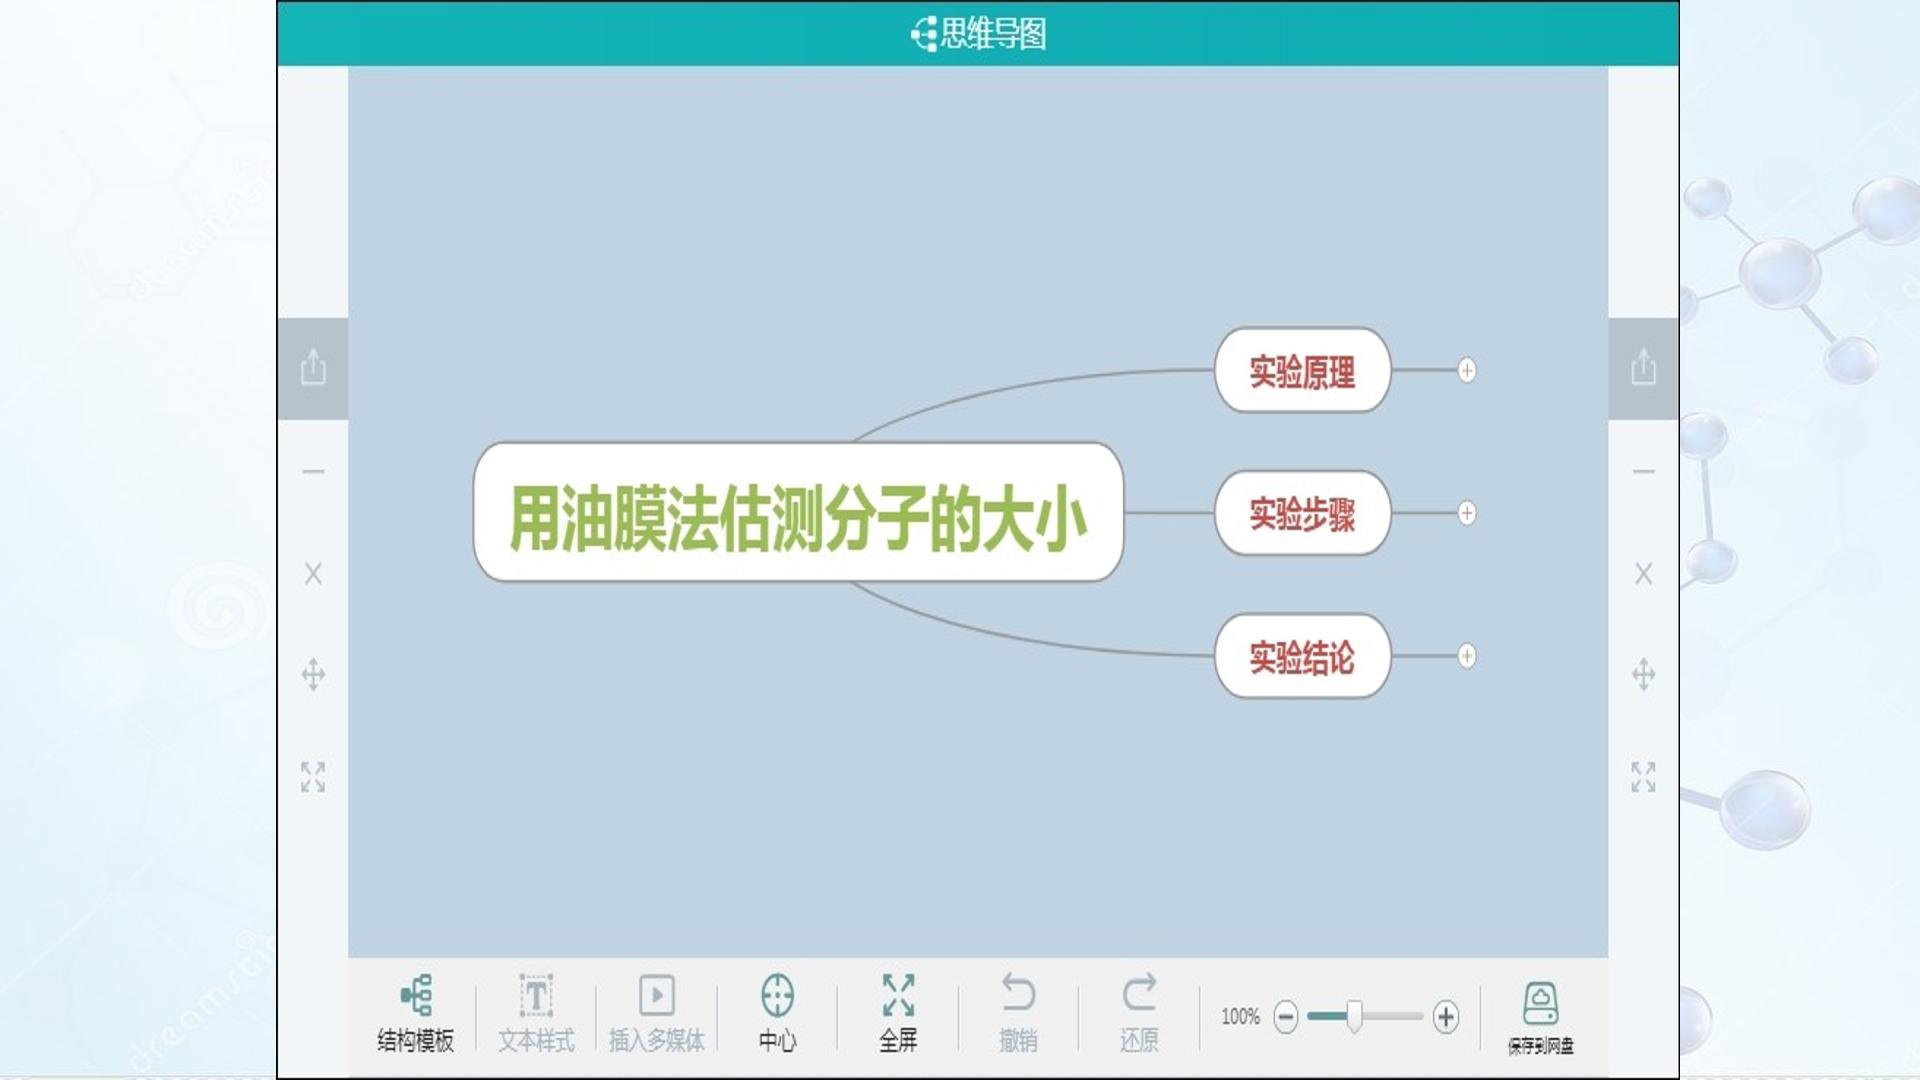Increase zoom with the plus button
Screen dimensions: 1920x1080
pos(1446,1017)
